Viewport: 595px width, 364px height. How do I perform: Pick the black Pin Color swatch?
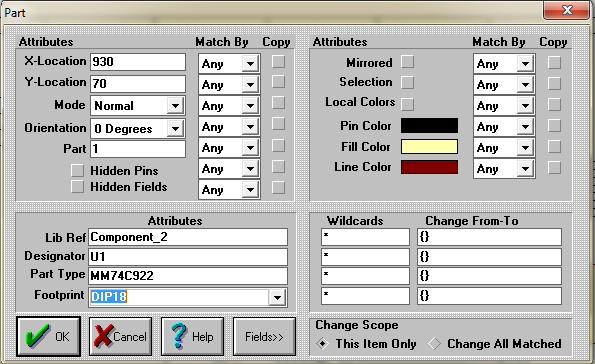coord(429,126)
